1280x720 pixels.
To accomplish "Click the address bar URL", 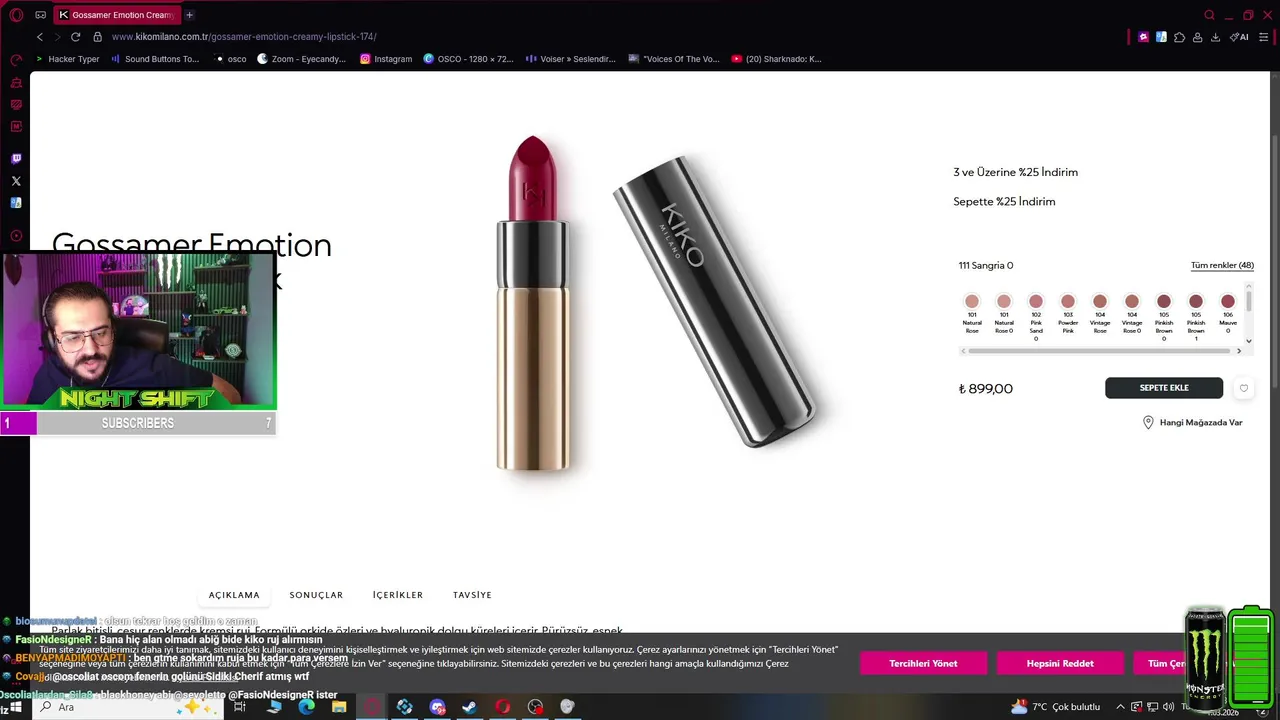I will click(x=244, y=37).
